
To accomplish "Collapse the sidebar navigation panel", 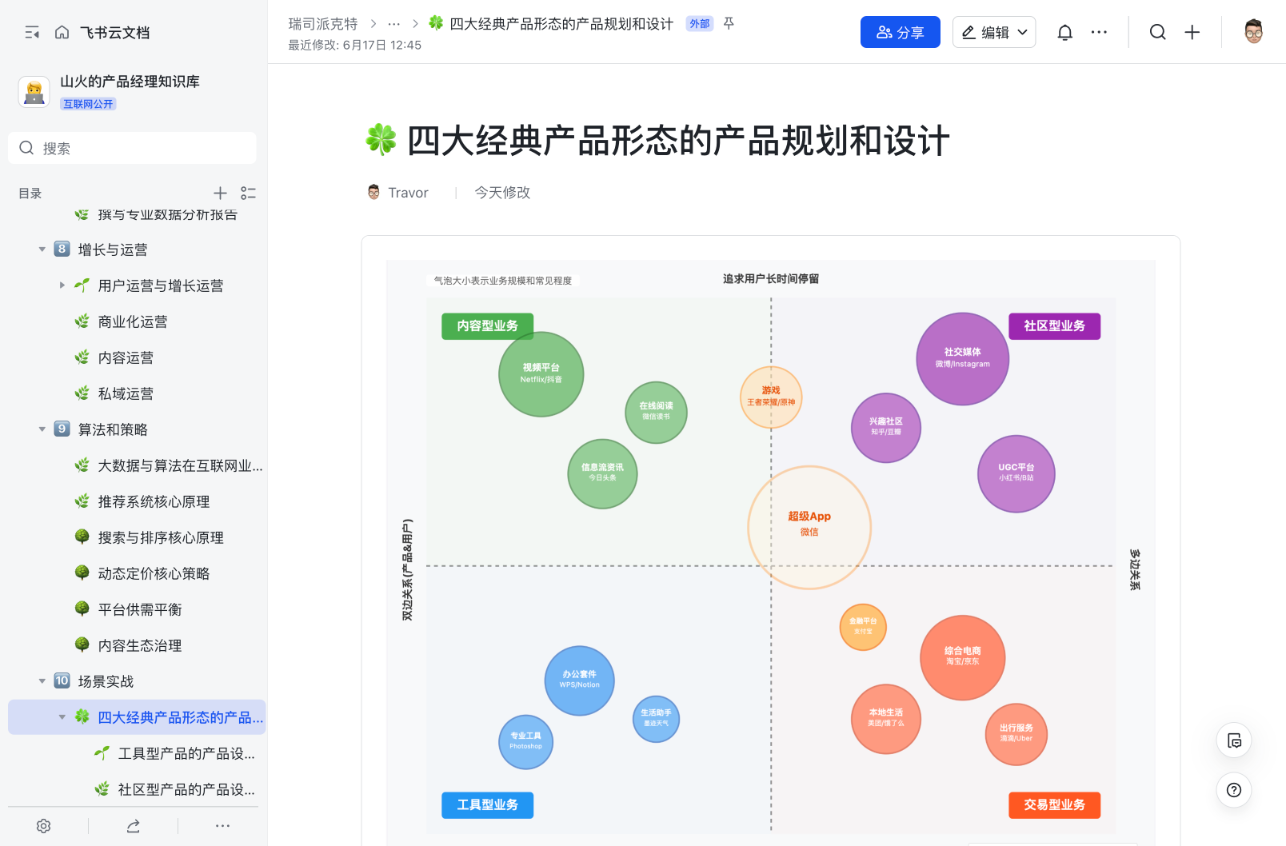I will coord(31,31).
